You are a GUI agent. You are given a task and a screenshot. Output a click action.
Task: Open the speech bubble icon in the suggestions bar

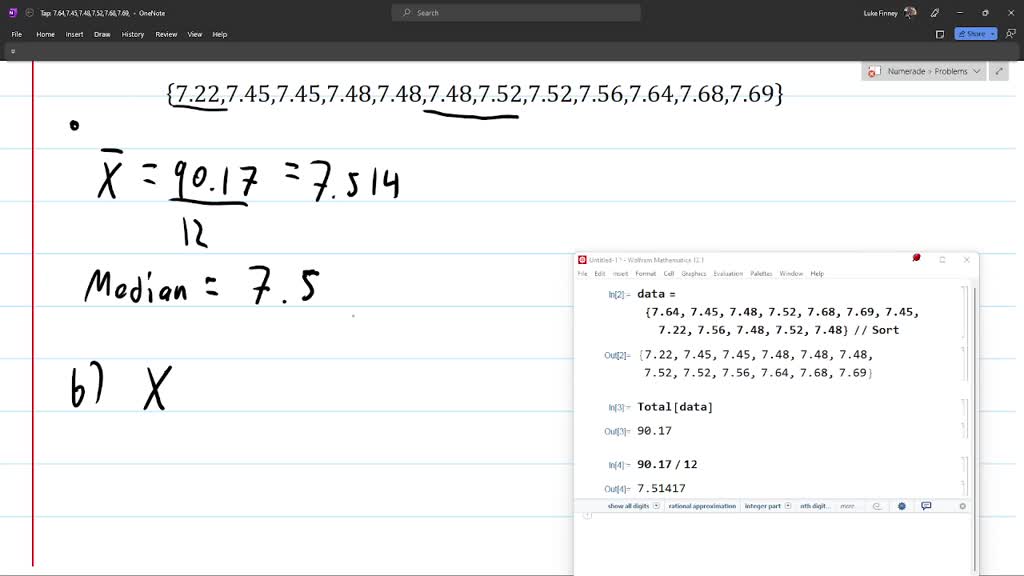pos(926,506)
